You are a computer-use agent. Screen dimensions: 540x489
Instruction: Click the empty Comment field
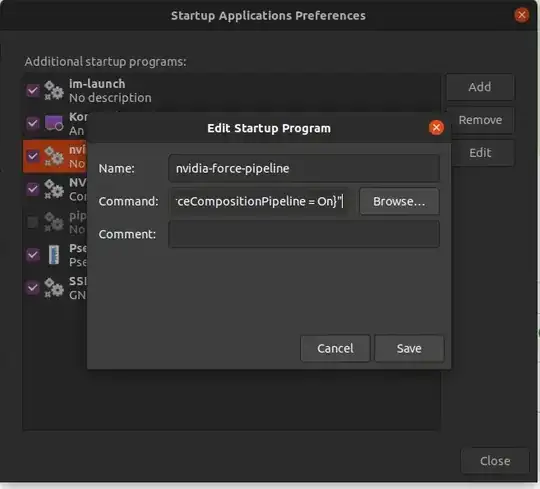pyautogui.click(x=304, y=234)
